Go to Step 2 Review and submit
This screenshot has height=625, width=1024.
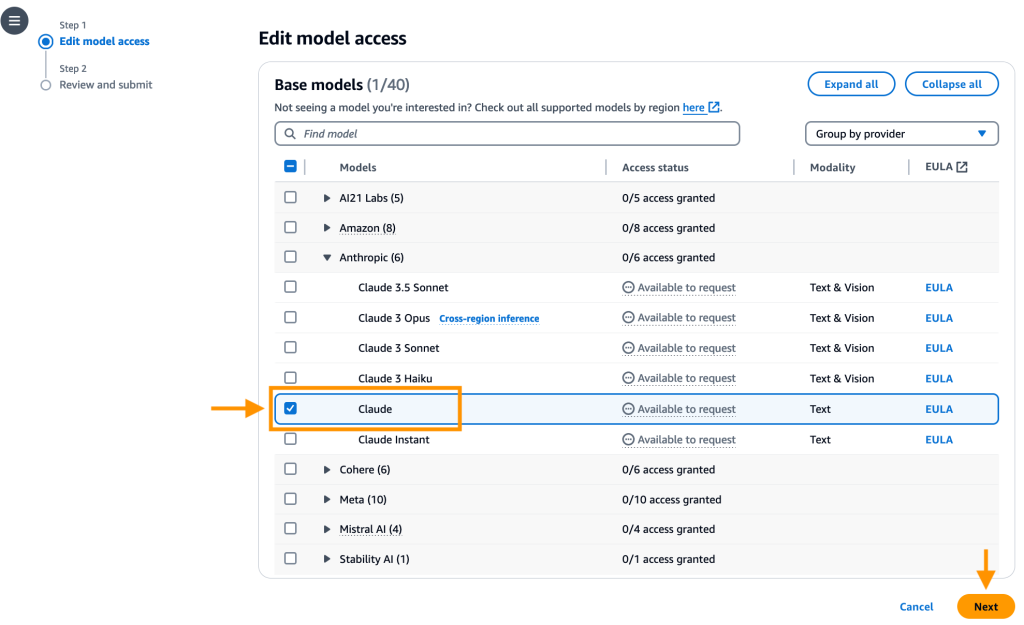[x=105, y=85]
